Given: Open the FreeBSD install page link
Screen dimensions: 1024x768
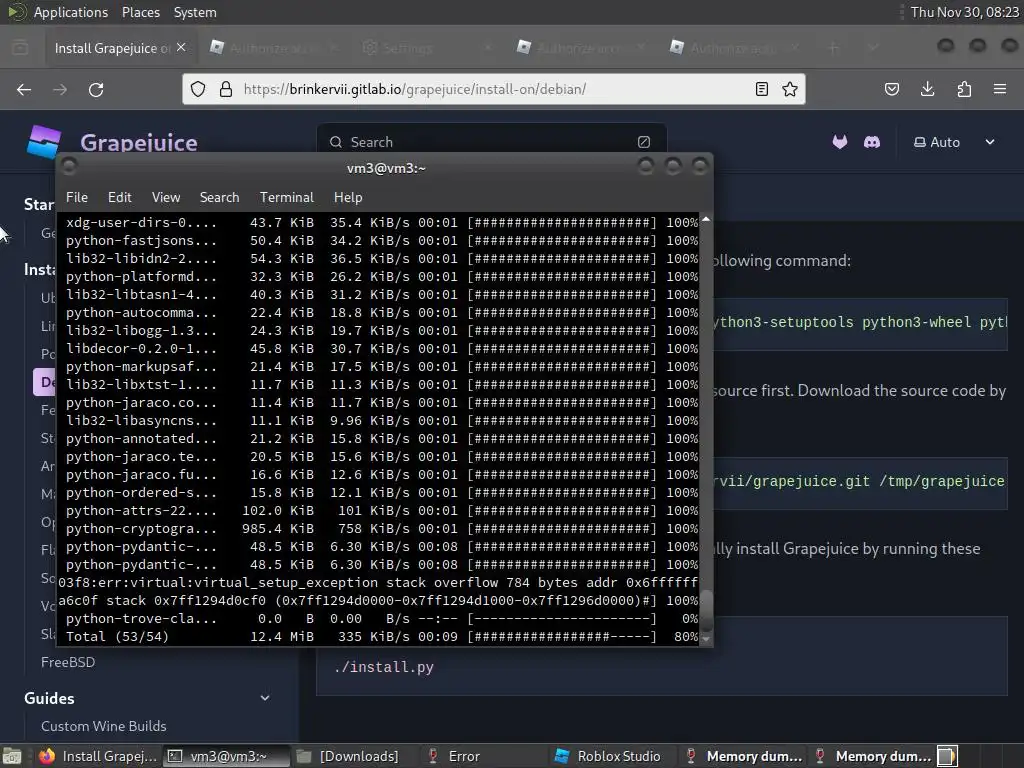Looking at the screenshot, I should tap(68, 662).
